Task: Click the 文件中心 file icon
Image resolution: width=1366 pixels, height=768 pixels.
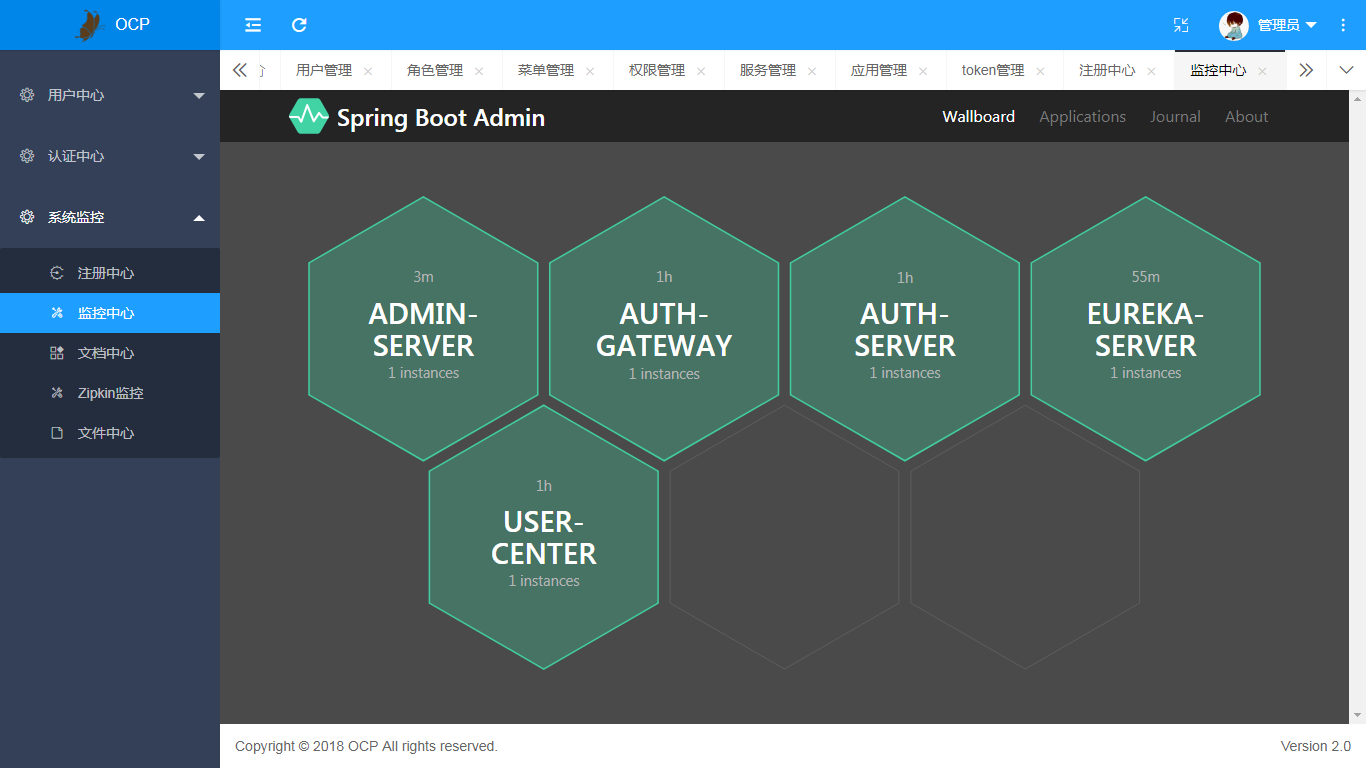Action: click(x=57, y=433)
